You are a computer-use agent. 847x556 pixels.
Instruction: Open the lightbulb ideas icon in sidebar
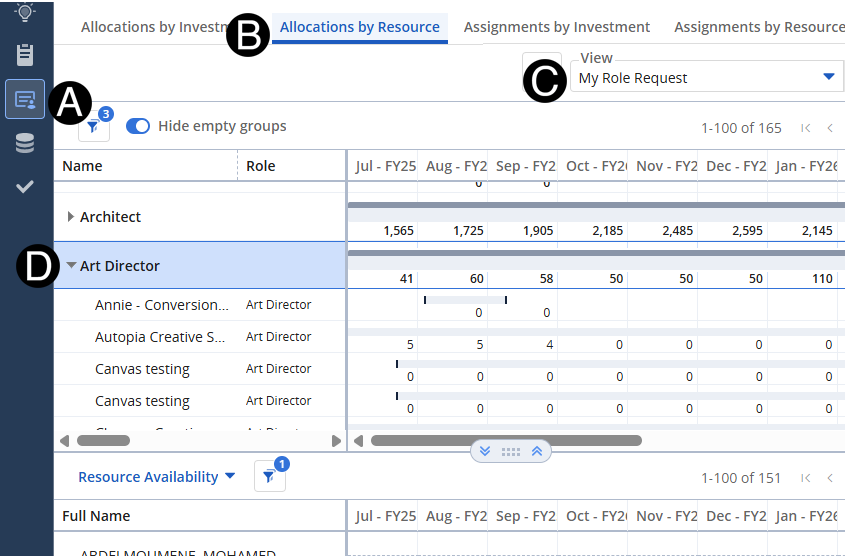[x=25, y=12]
